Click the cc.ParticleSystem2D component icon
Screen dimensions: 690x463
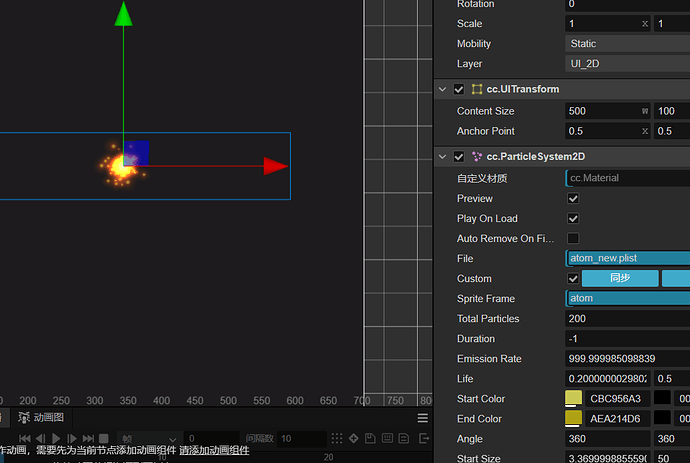tap(477, 157)
